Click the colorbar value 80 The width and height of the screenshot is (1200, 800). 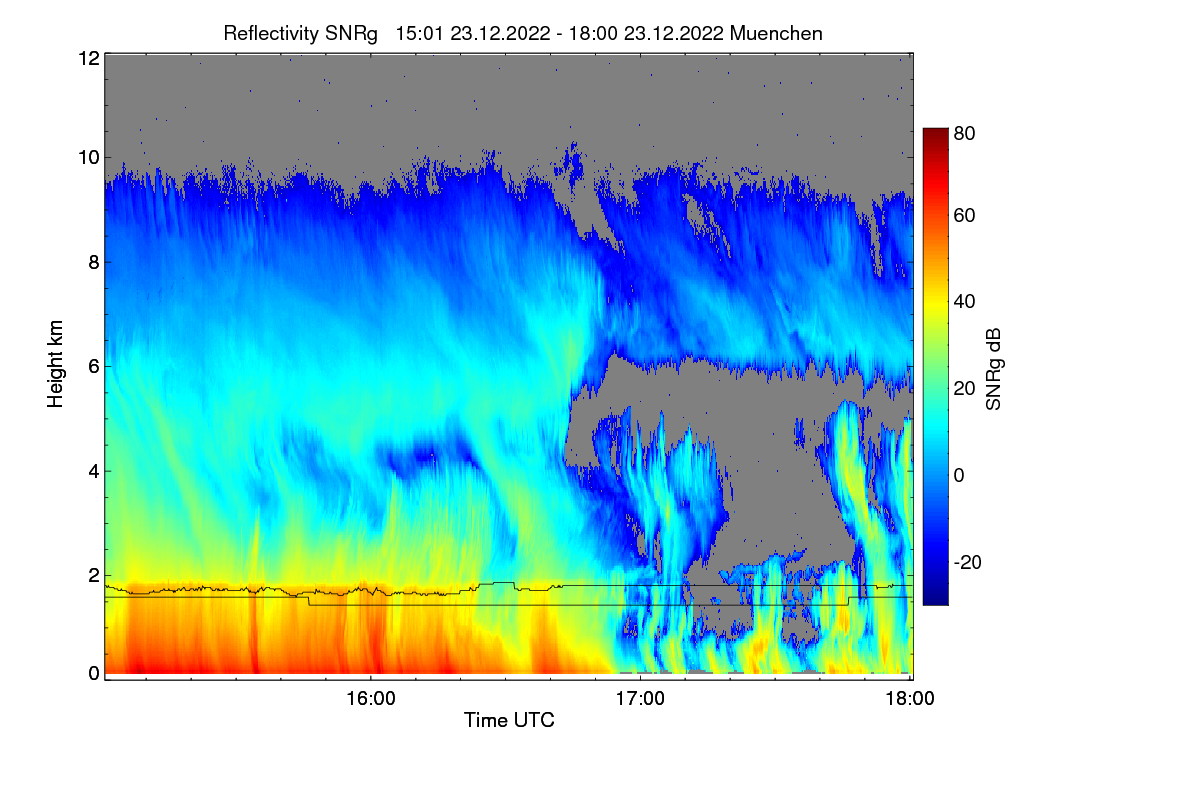pyautogui.click(x=965, y=132)
